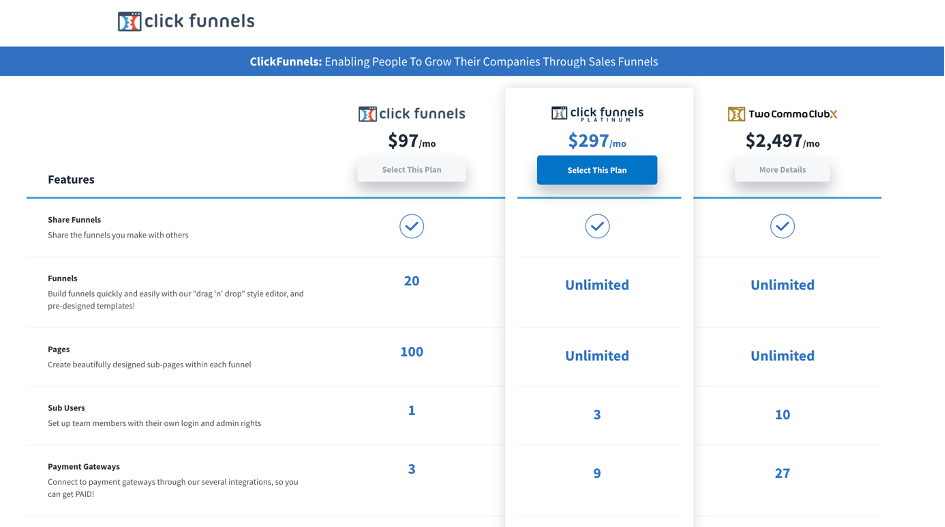
Task: Select the Platinum $297/mo plan button
Action: [597, 170]
